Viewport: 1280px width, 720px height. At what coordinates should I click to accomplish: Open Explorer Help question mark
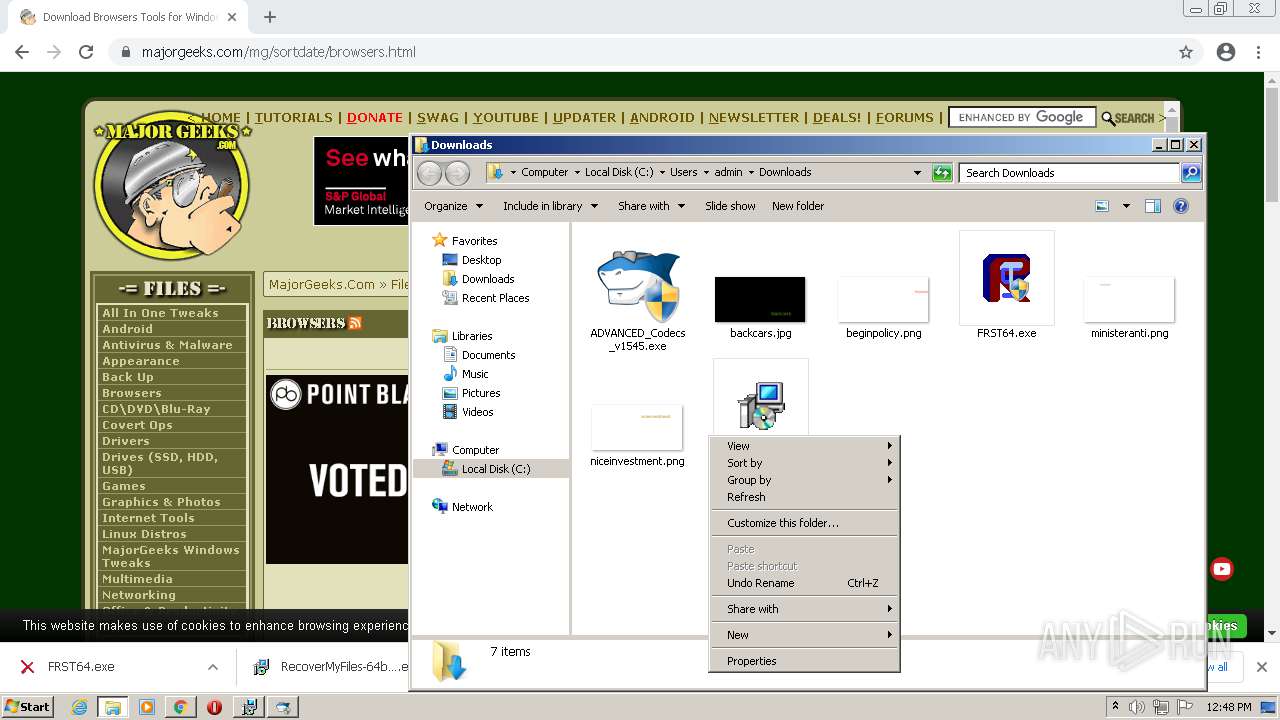point(1181,206)
